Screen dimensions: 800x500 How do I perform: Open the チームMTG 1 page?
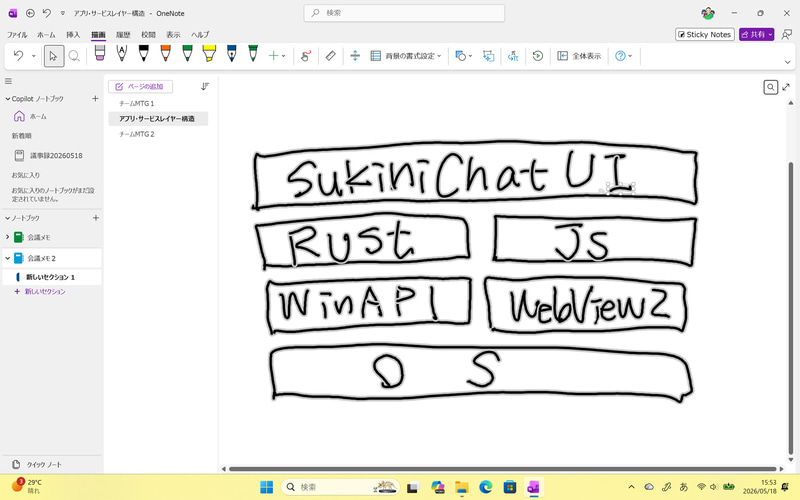click(x=158, y=104)
